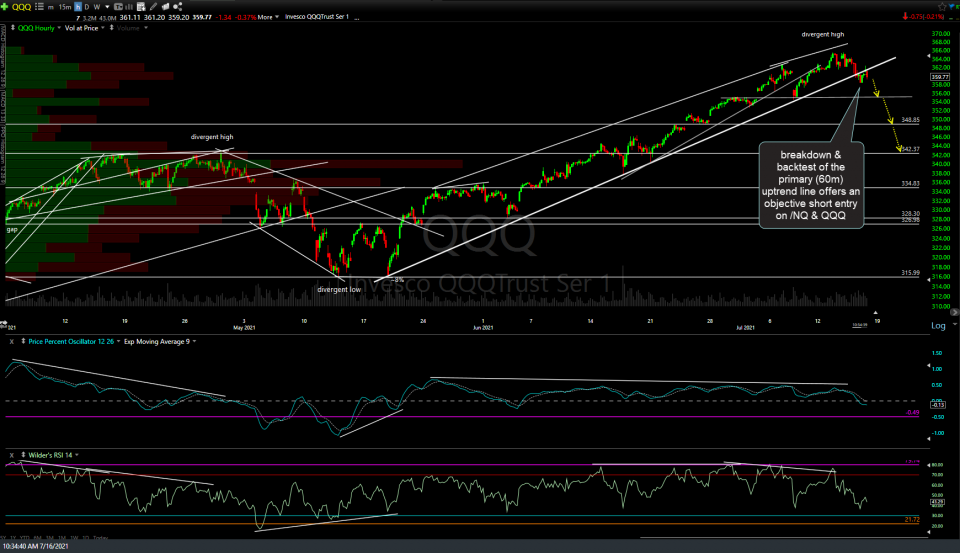Image resolution: width=960 pixels, height=553 pixels.
Task: Click move-arrows icon of Price Percent Oscillator
Action: 23,342
